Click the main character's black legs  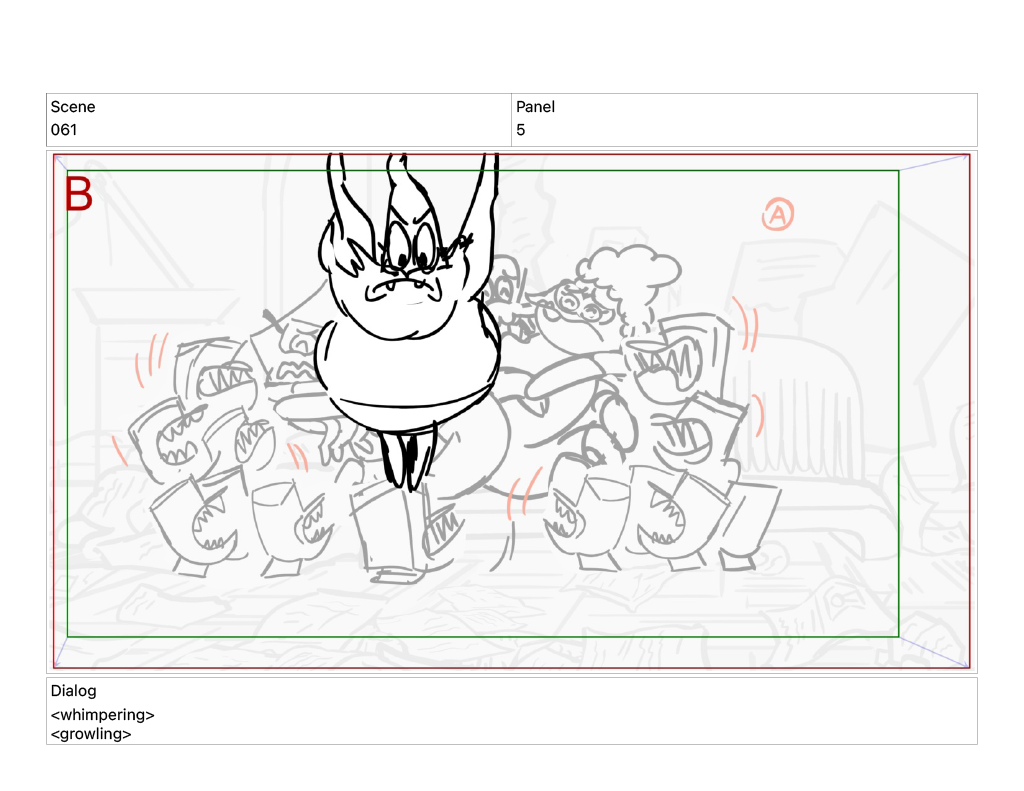[x=405, y=457]
